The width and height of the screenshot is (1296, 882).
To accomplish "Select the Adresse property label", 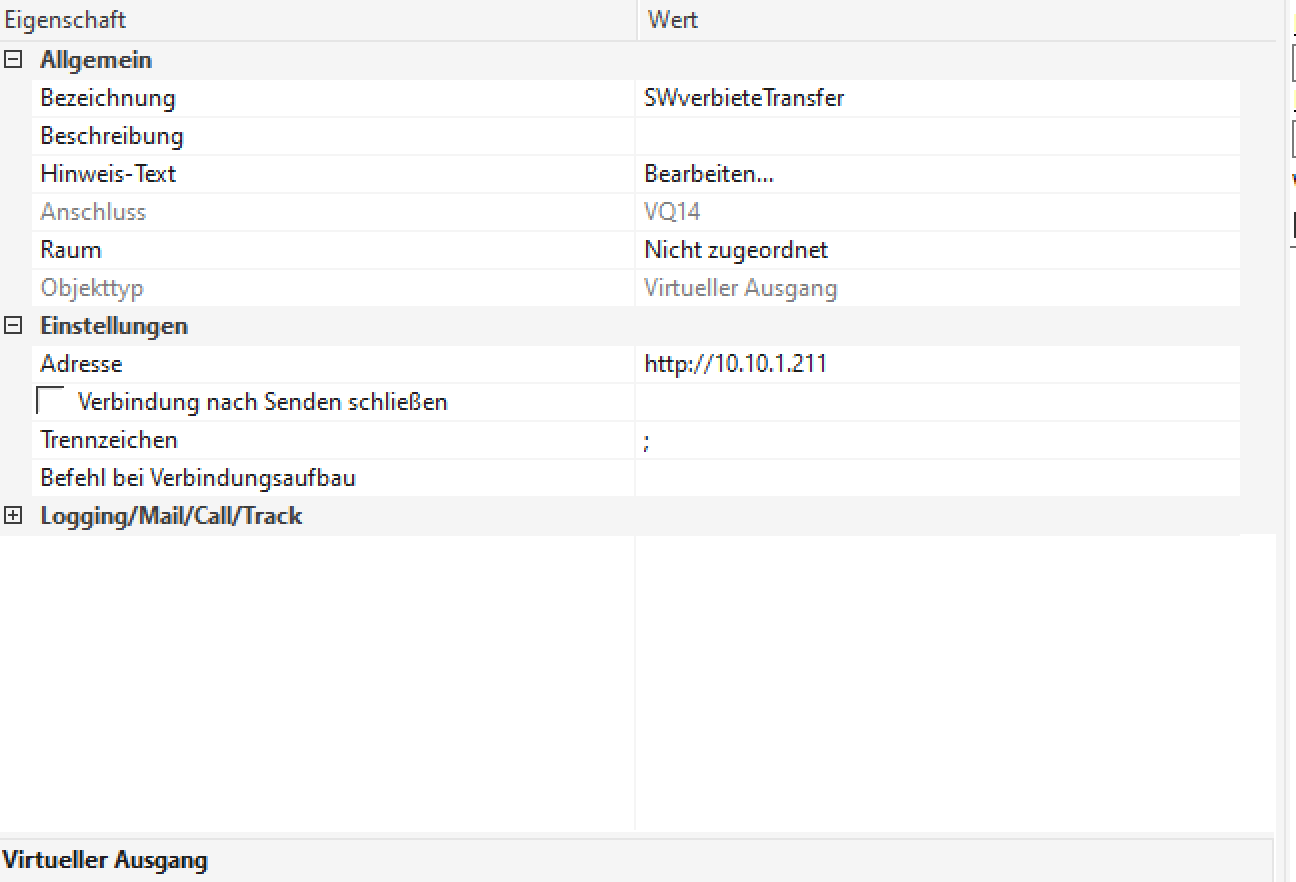I will point(81,364).
